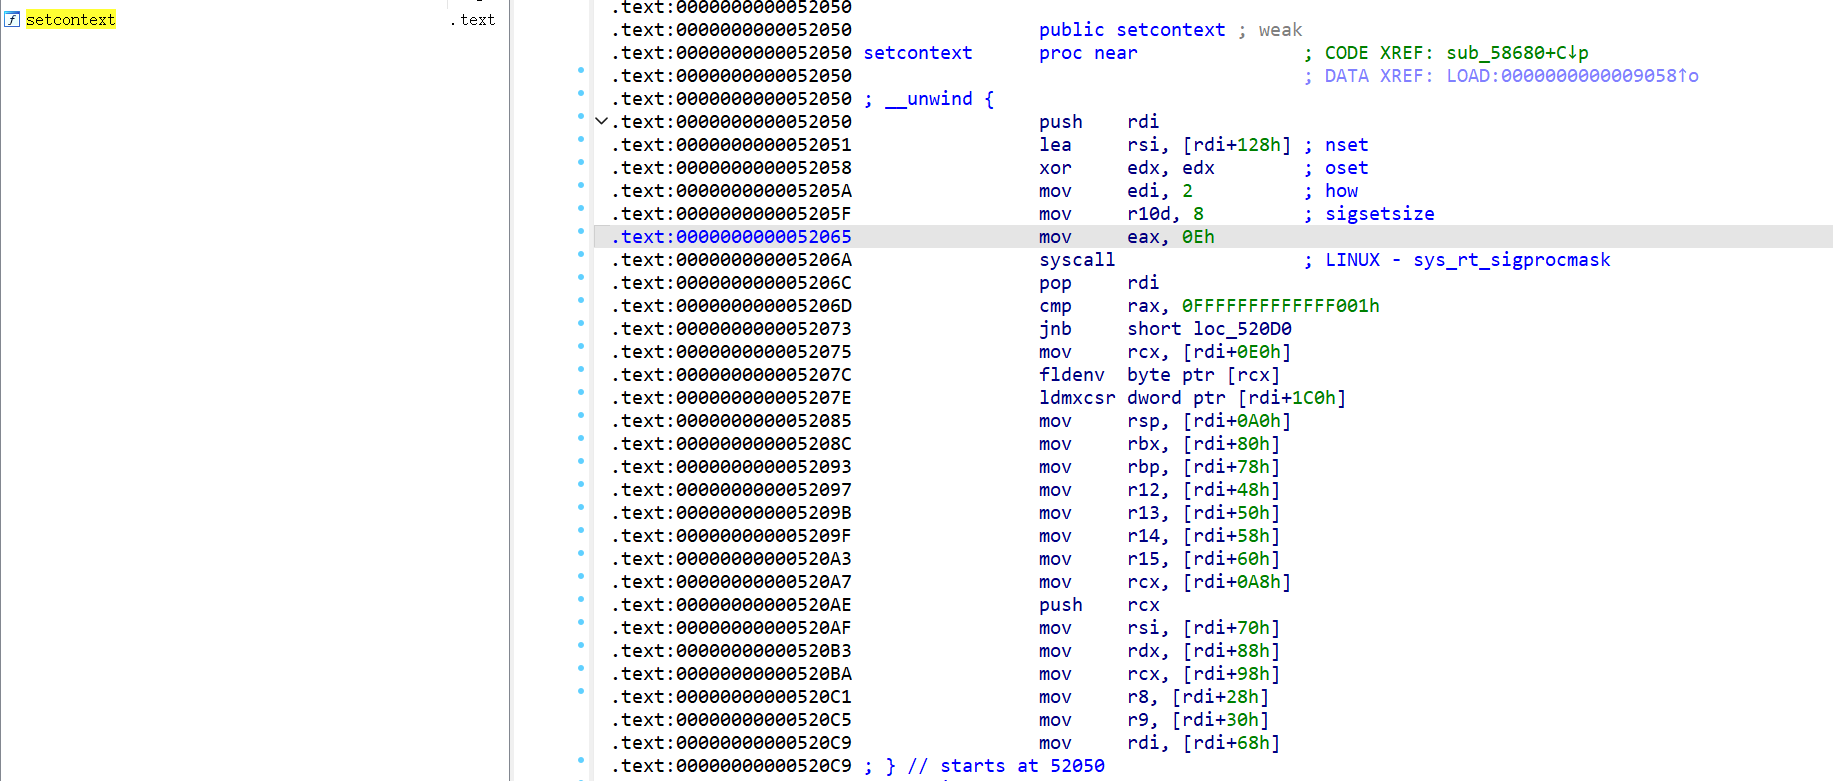Collapse the function at push rdi line

[x=601, y=122]
